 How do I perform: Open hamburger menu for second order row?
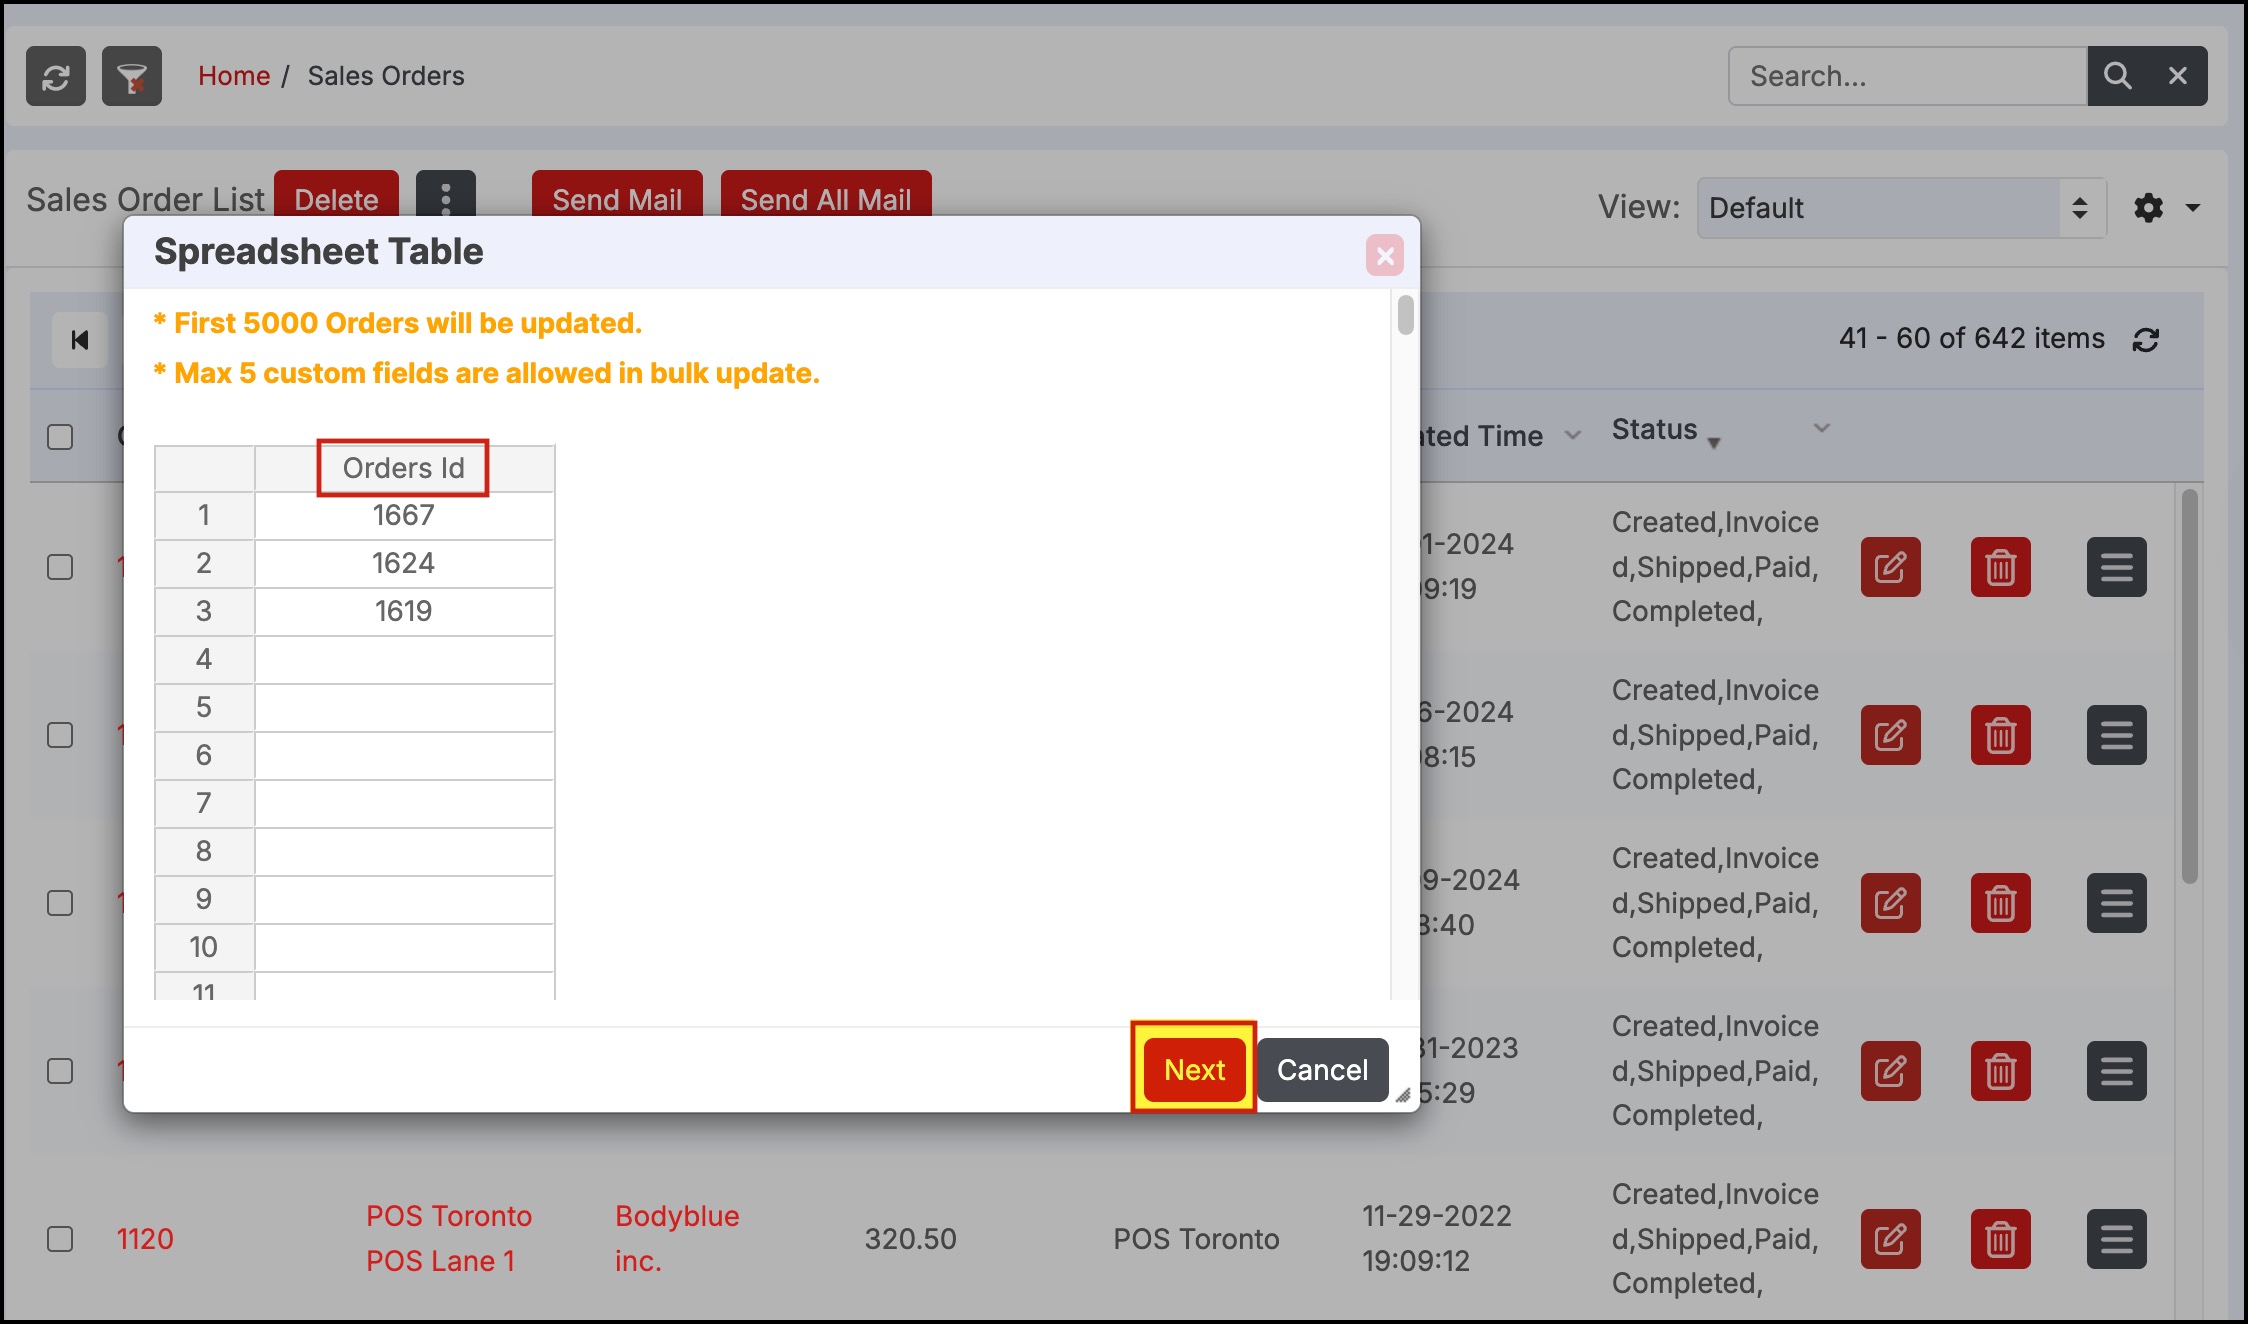[2116, 735]
